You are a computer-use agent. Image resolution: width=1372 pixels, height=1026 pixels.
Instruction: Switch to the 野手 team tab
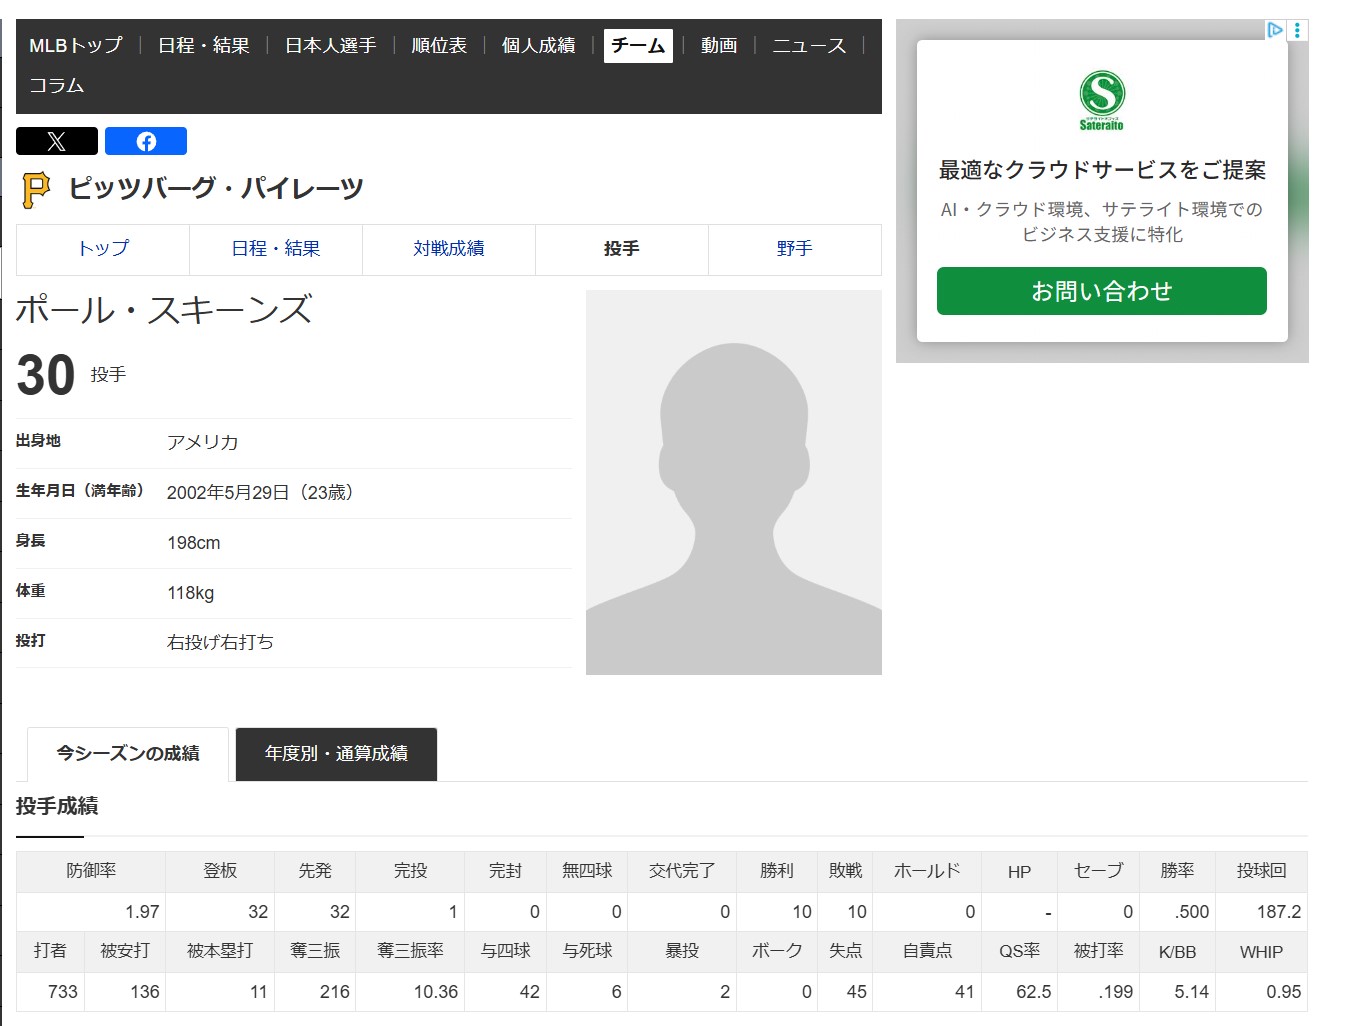[795, 249]
